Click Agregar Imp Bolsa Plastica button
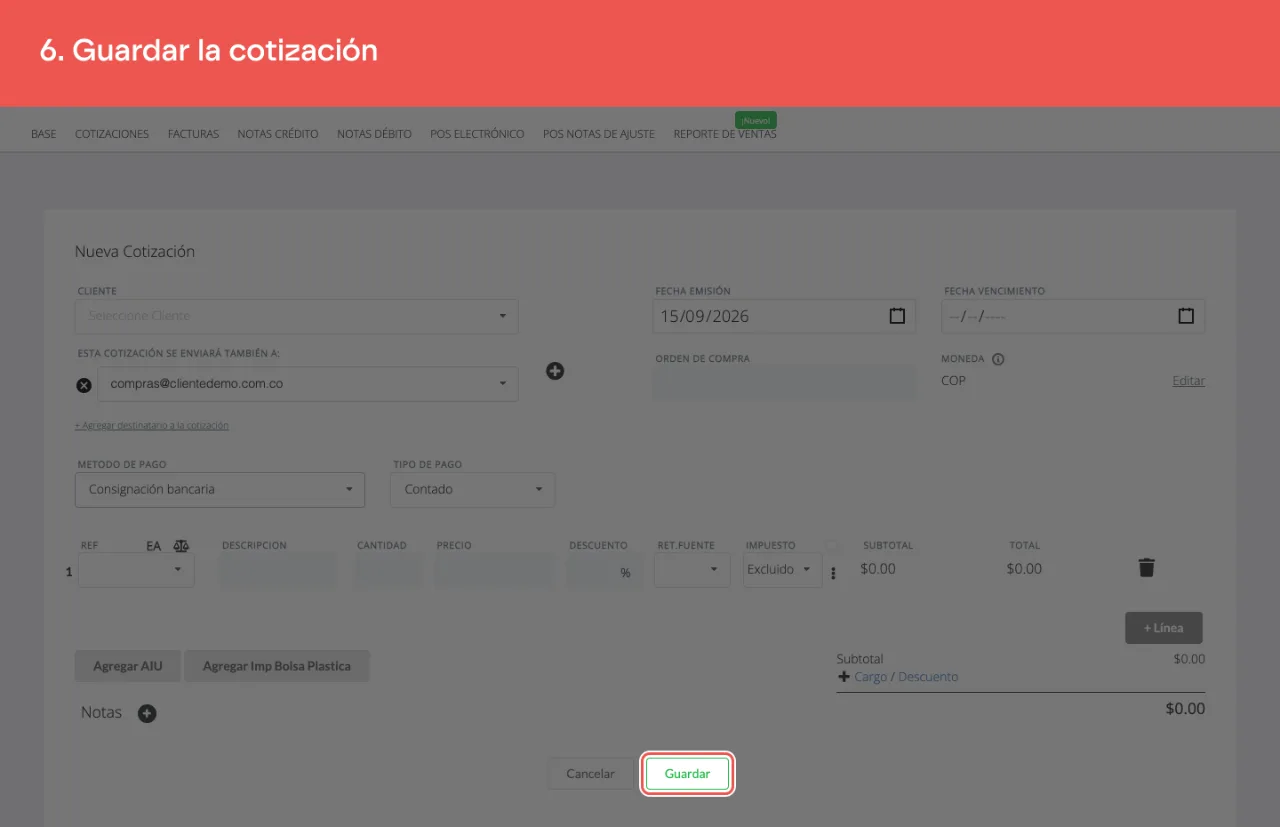The height and width of the screenshot is (827, 1280). (277, 666)
